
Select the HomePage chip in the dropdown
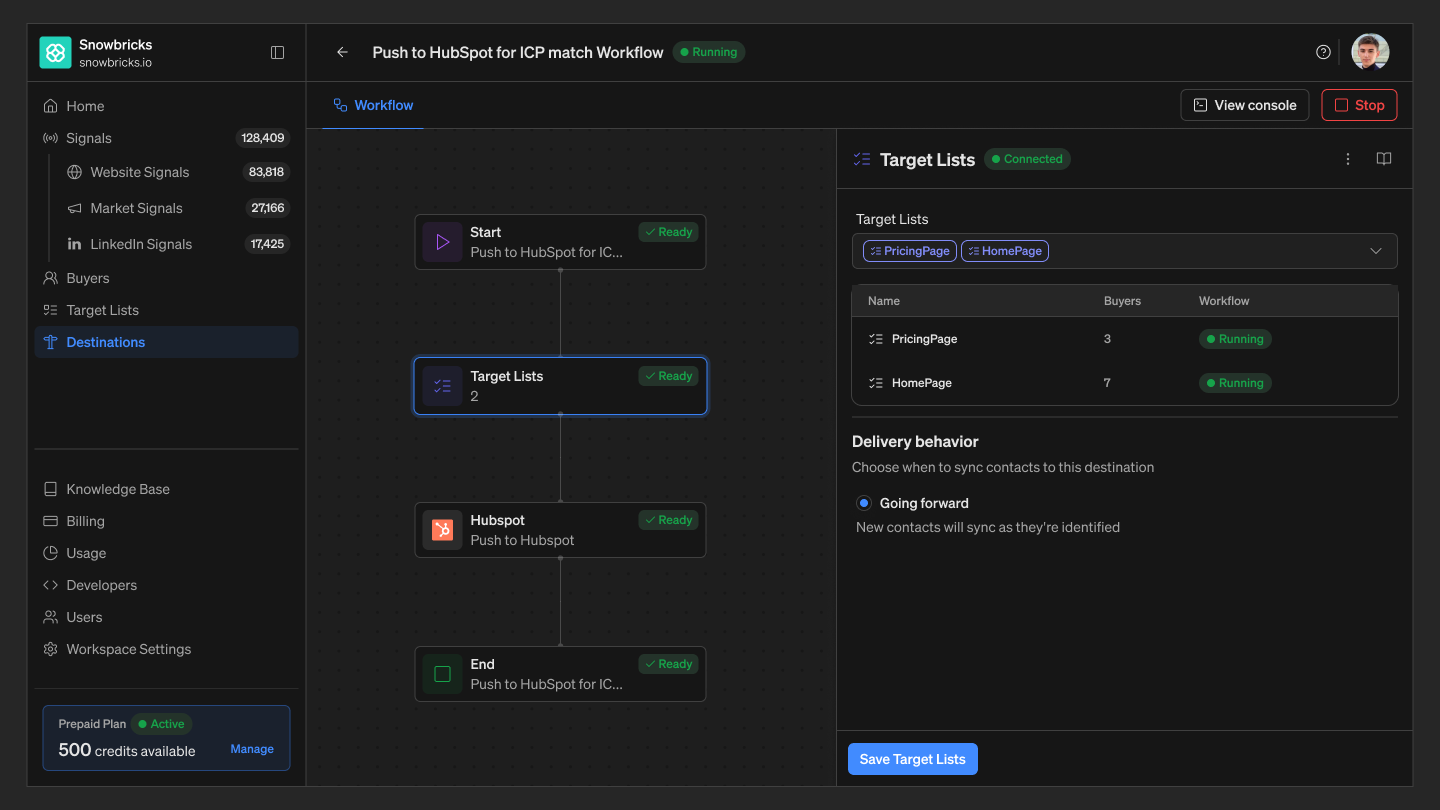pos(1005,251)
